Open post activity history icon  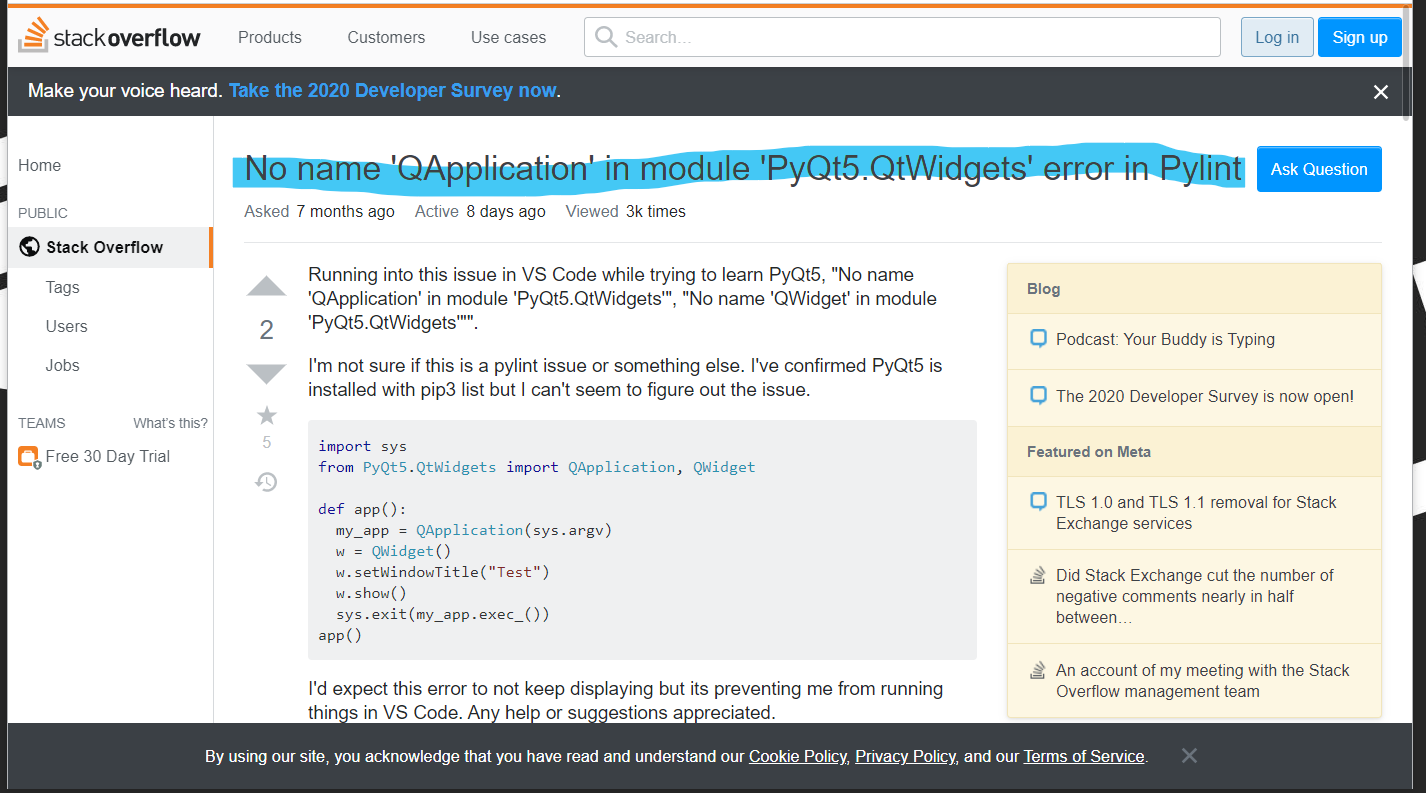click(266, 482)
